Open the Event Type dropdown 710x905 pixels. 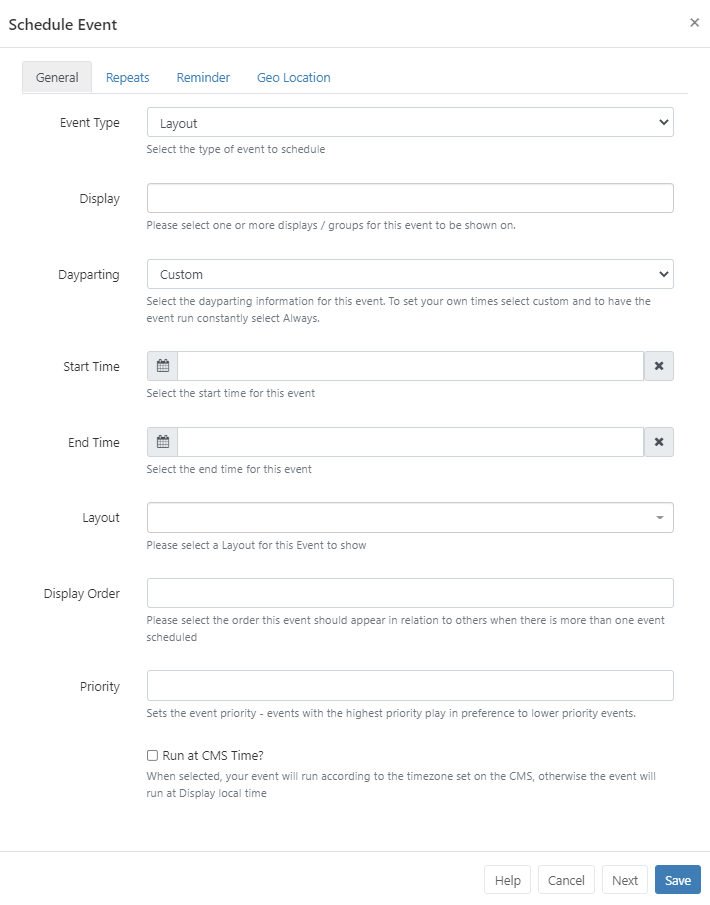tap(410, 122)
